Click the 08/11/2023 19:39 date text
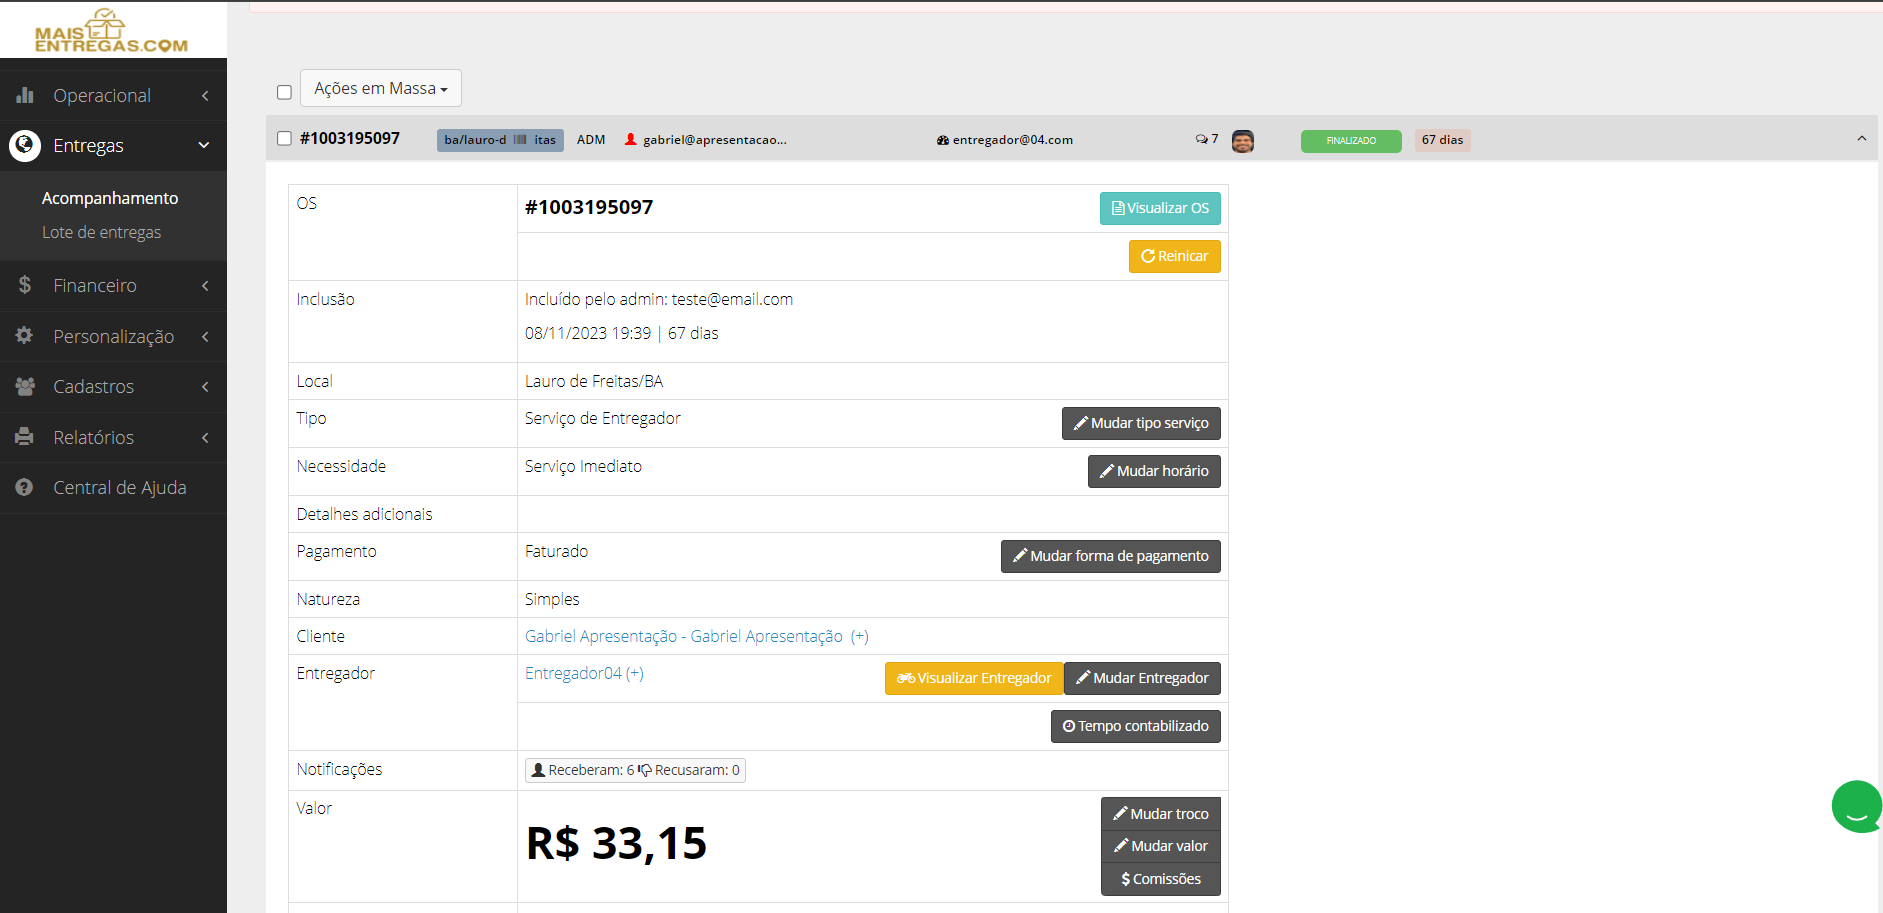Viewport: 1883px width, 913px height. click(588, 333)
